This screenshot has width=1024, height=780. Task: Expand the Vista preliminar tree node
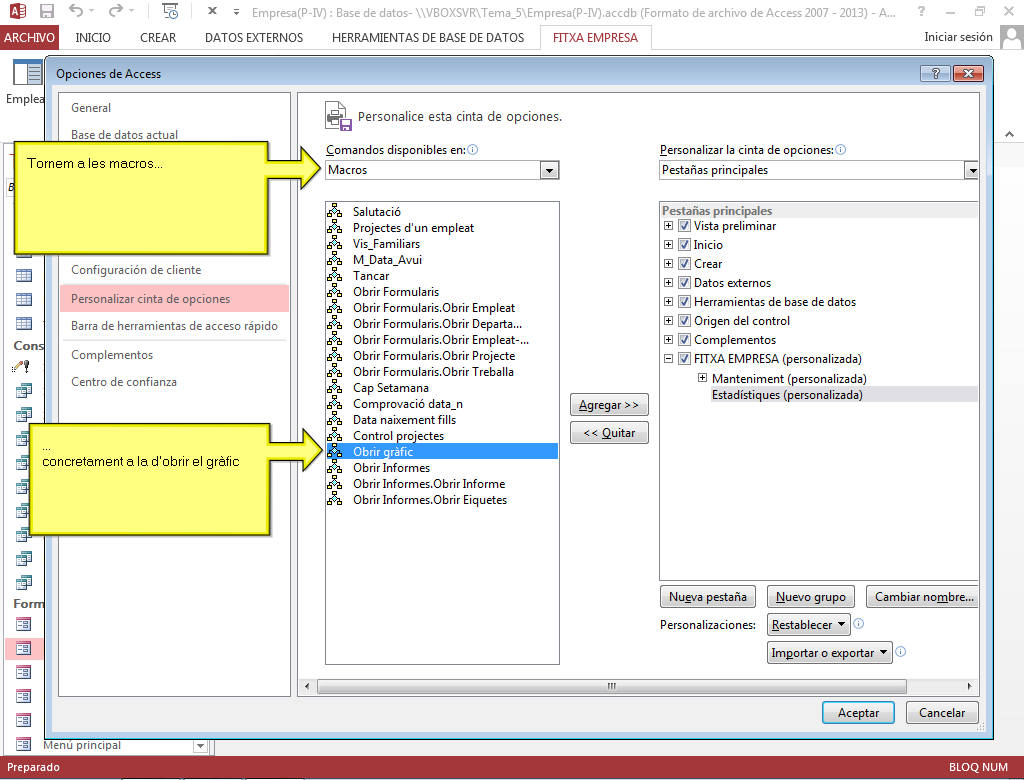click(668, 226)
